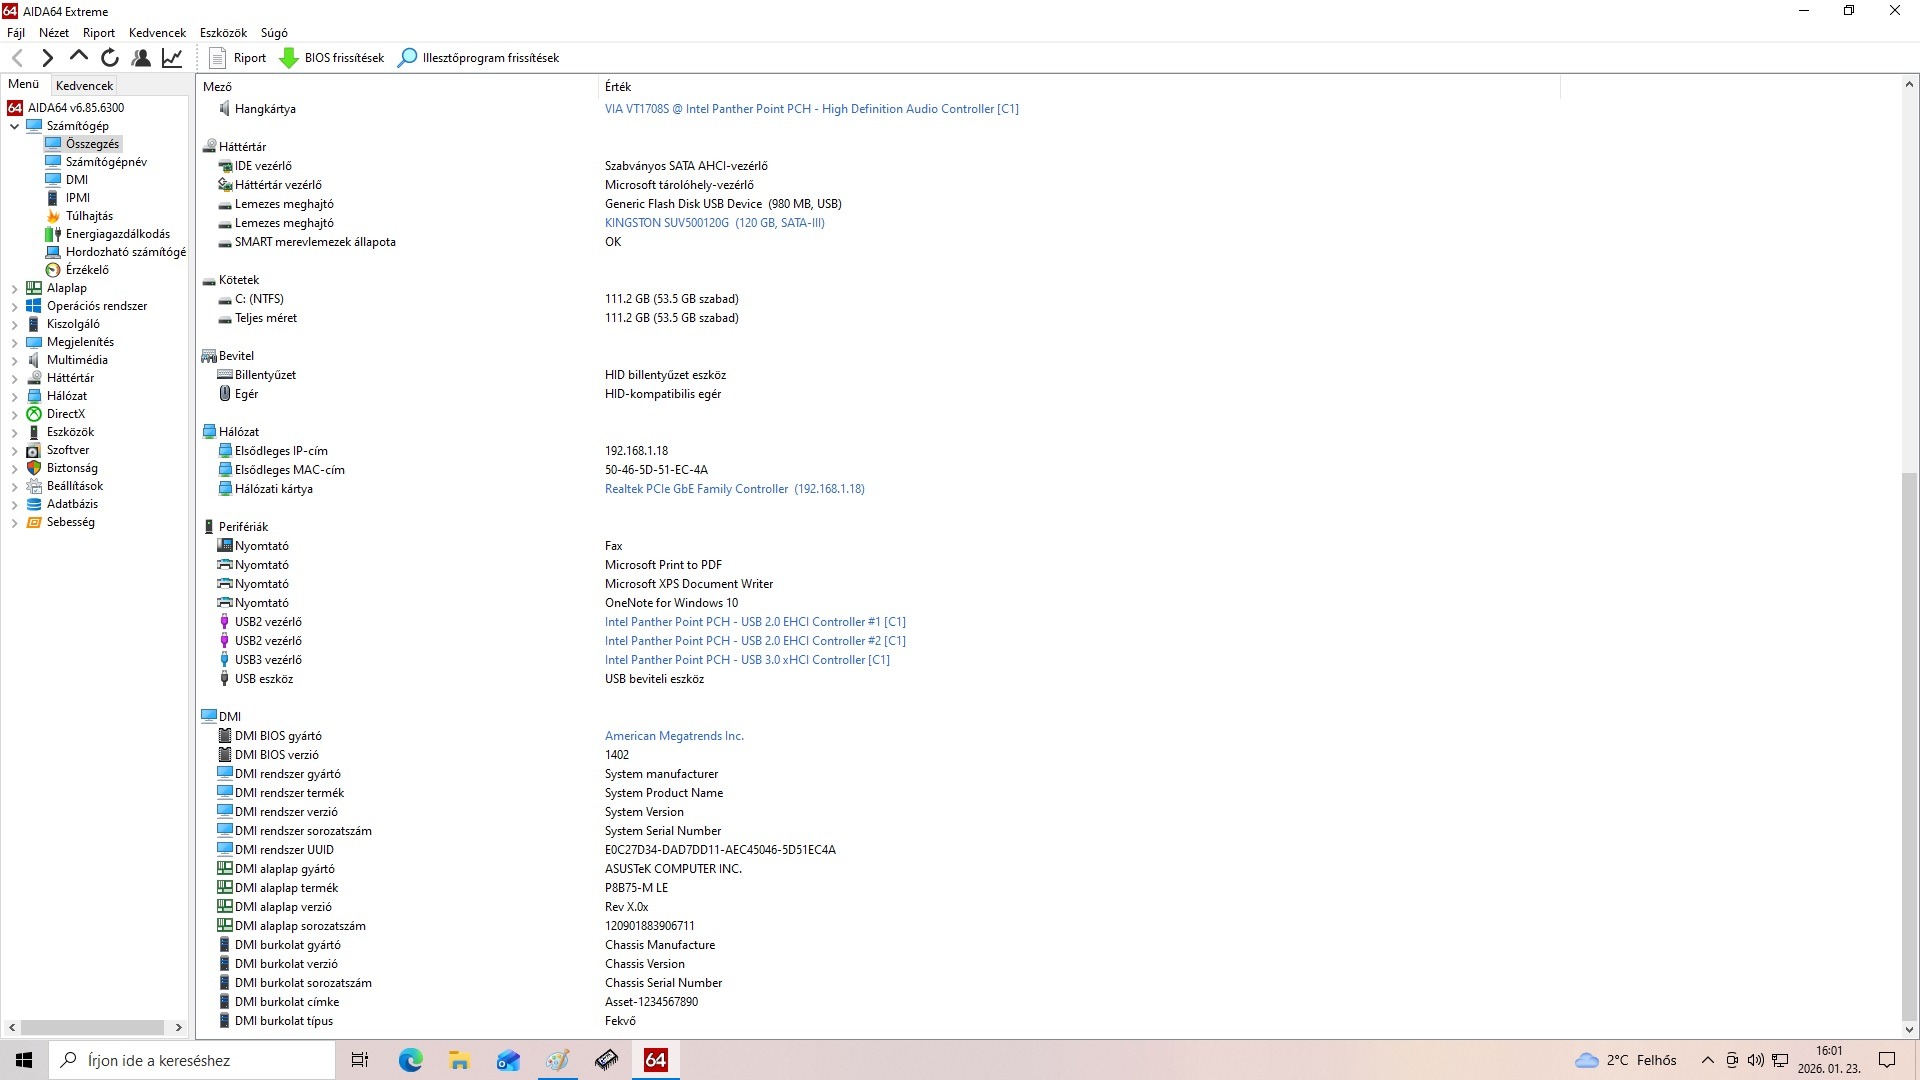Screen dimensions: 1920x1080
Task: Collapse the Számítógép tree node
Action: 14,127
